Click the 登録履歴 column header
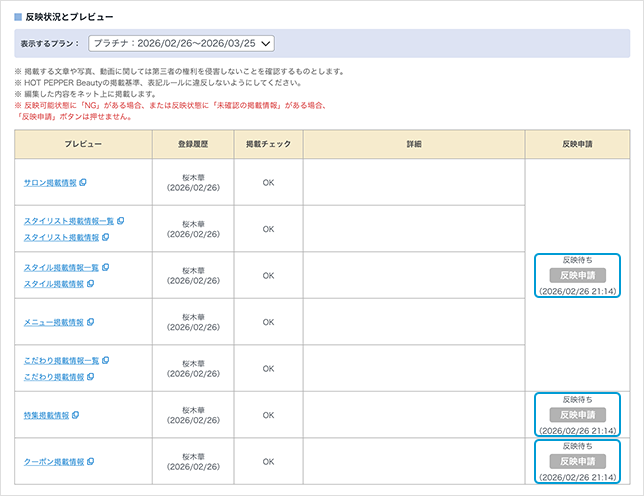The width and height of the screenshot is (644, 496). tap(193, 144)
